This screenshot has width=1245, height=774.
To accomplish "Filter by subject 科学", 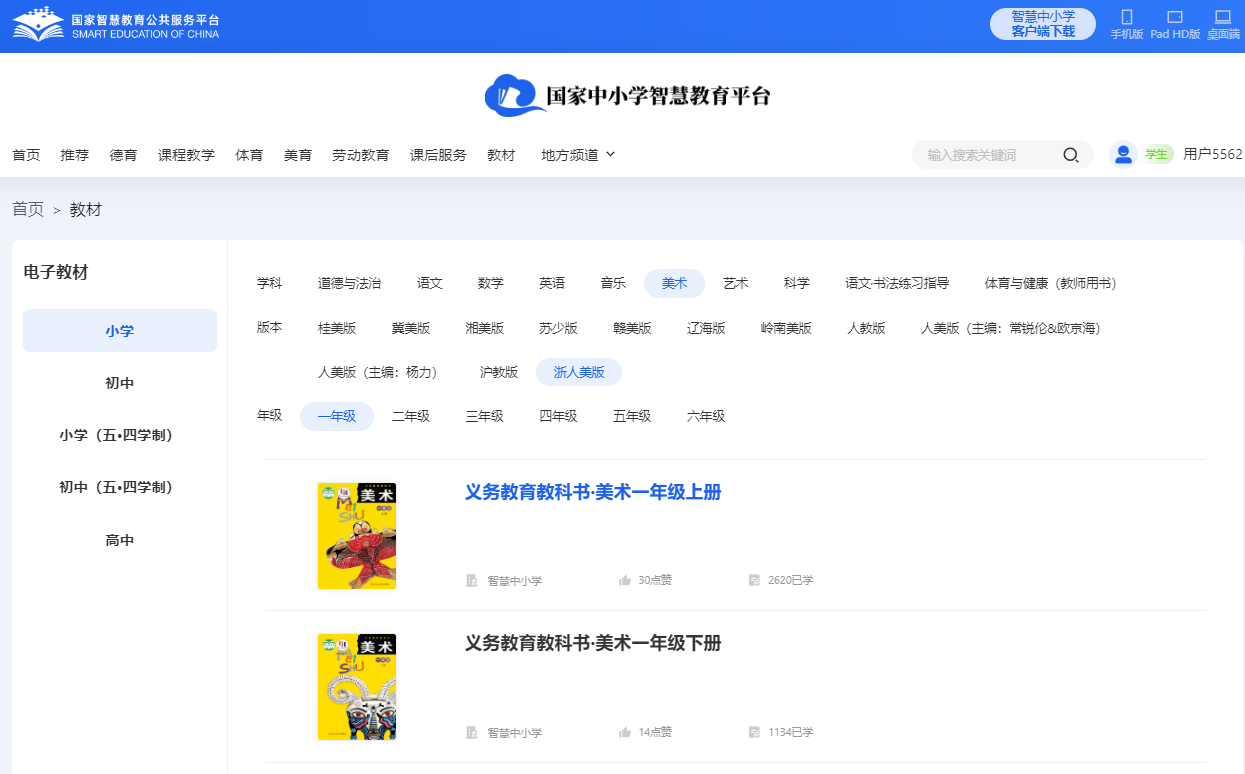I will 797,283.
